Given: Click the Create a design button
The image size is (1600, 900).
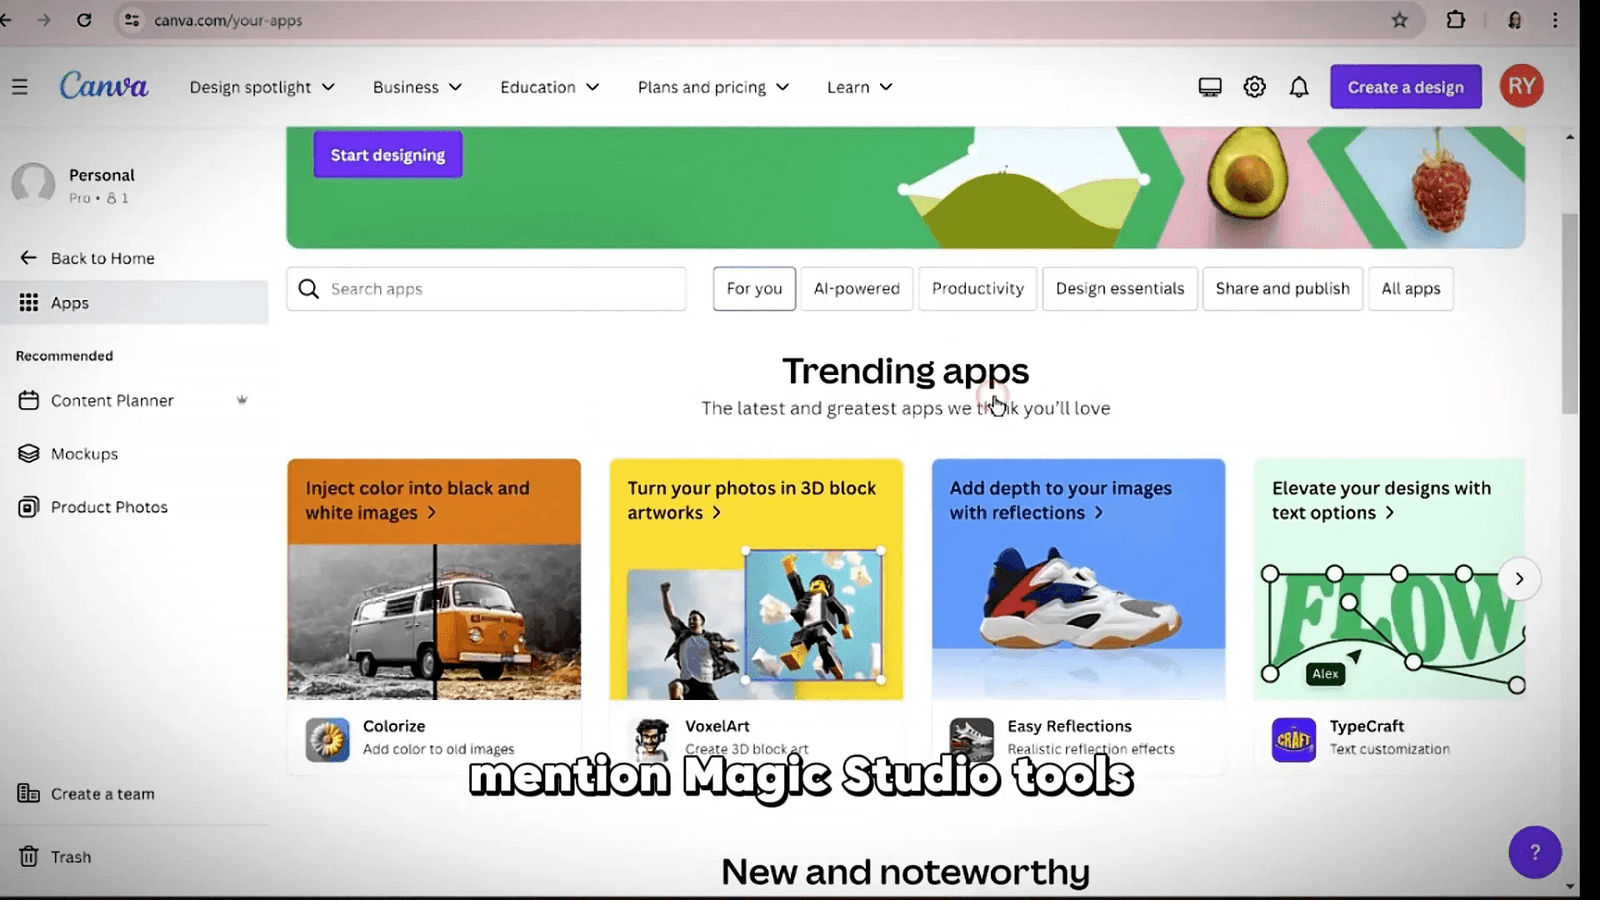Looking at the screenshot, I should [x=1406, y=87].
